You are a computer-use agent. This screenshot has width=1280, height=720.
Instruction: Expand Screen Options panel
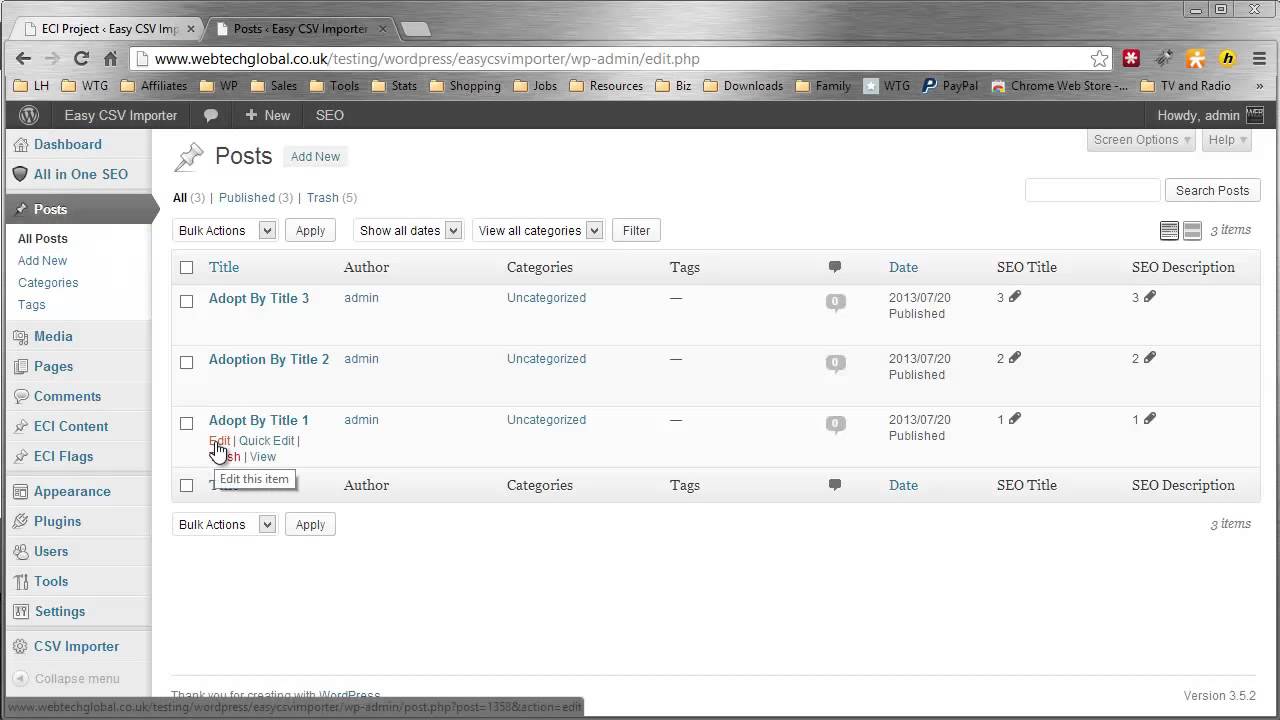pos(1141,140)
